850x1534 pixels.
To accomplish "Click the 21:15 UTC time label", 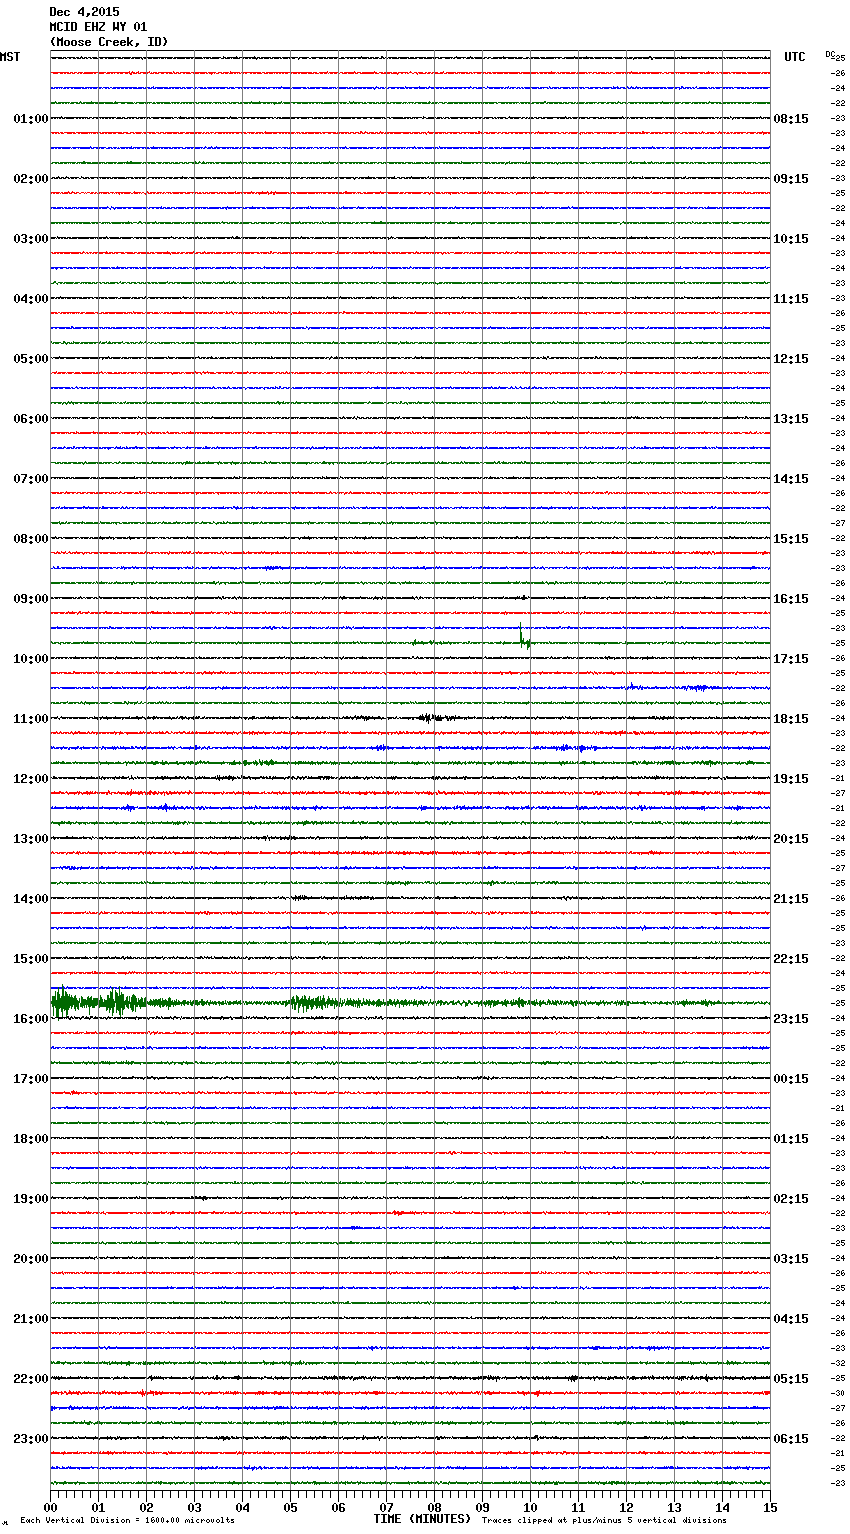I will [x=791, y=899].
